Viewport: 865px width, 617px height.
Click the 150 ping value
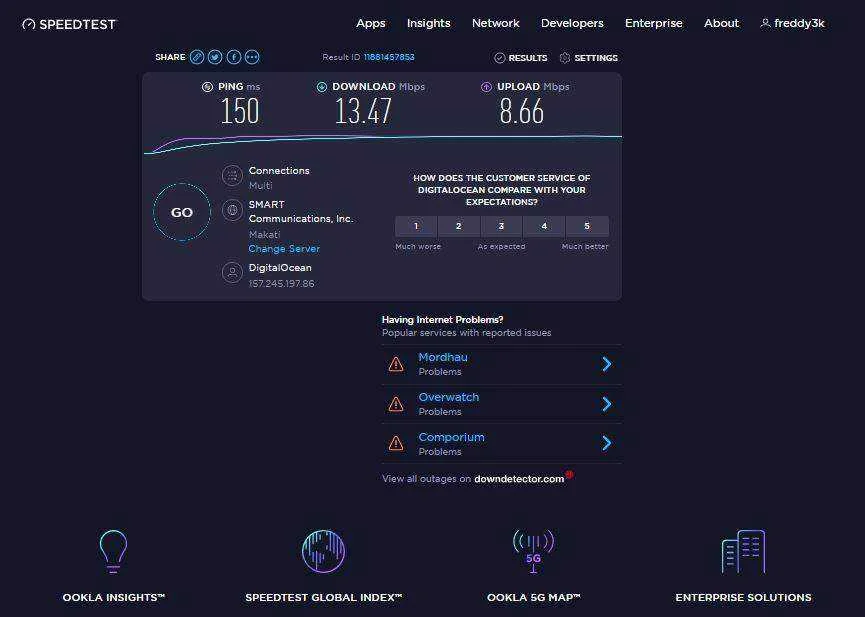click(240, 111)
